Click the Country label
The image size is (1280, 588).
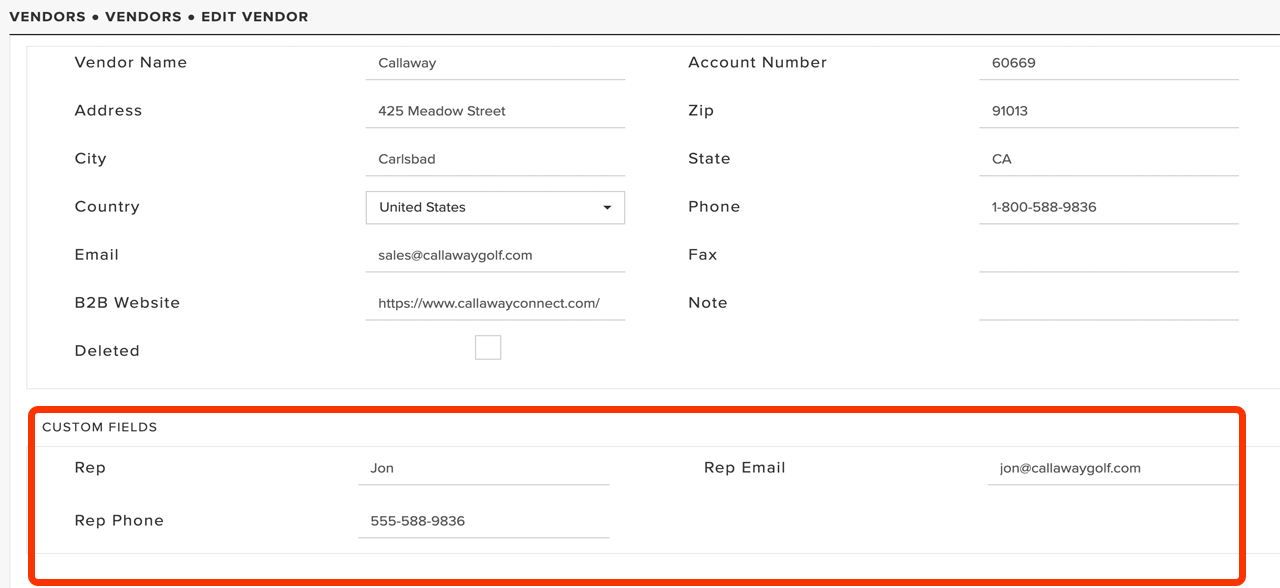click(x=107, y=206)
